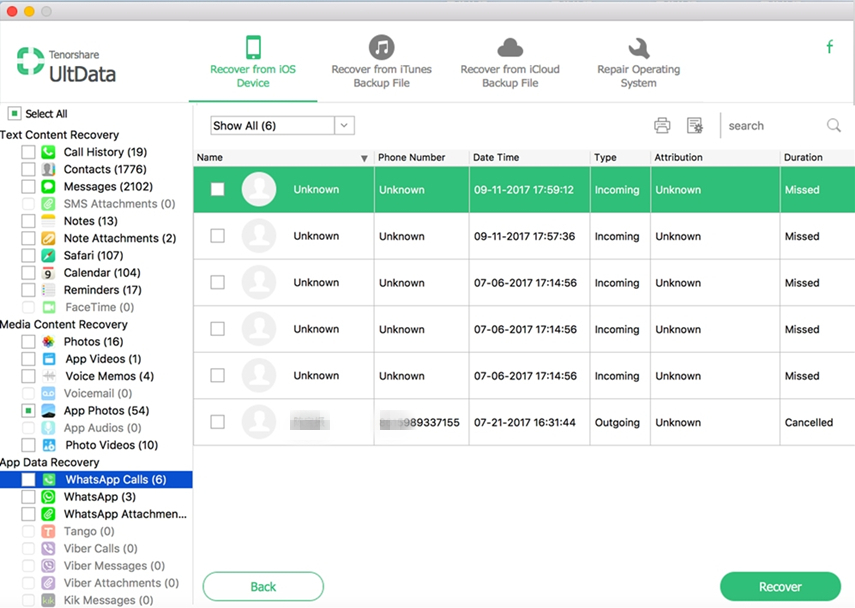This screenshot has height=608, width=855.
Task: Click the Tango app icon
Action: [x=49, y=531]
